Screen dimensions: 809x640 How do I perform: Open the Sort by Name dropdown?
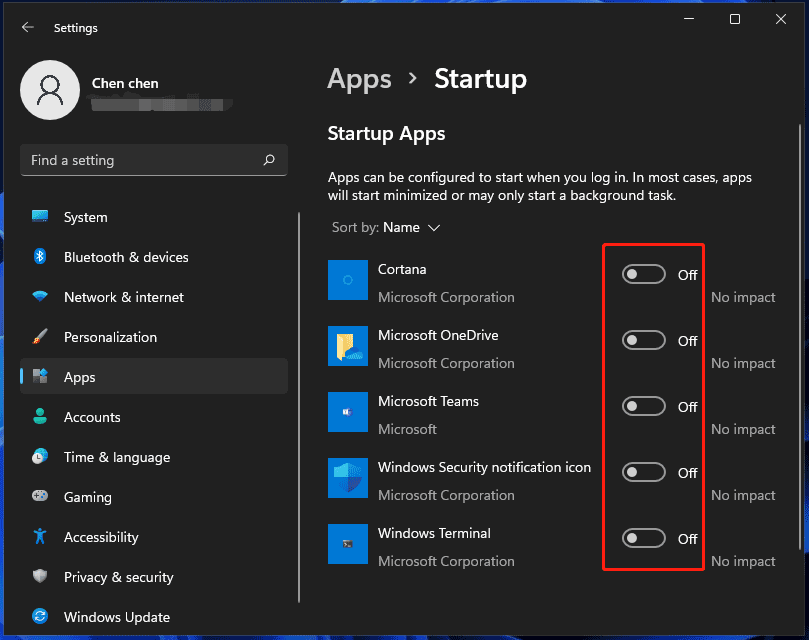[x=411, y=228]
